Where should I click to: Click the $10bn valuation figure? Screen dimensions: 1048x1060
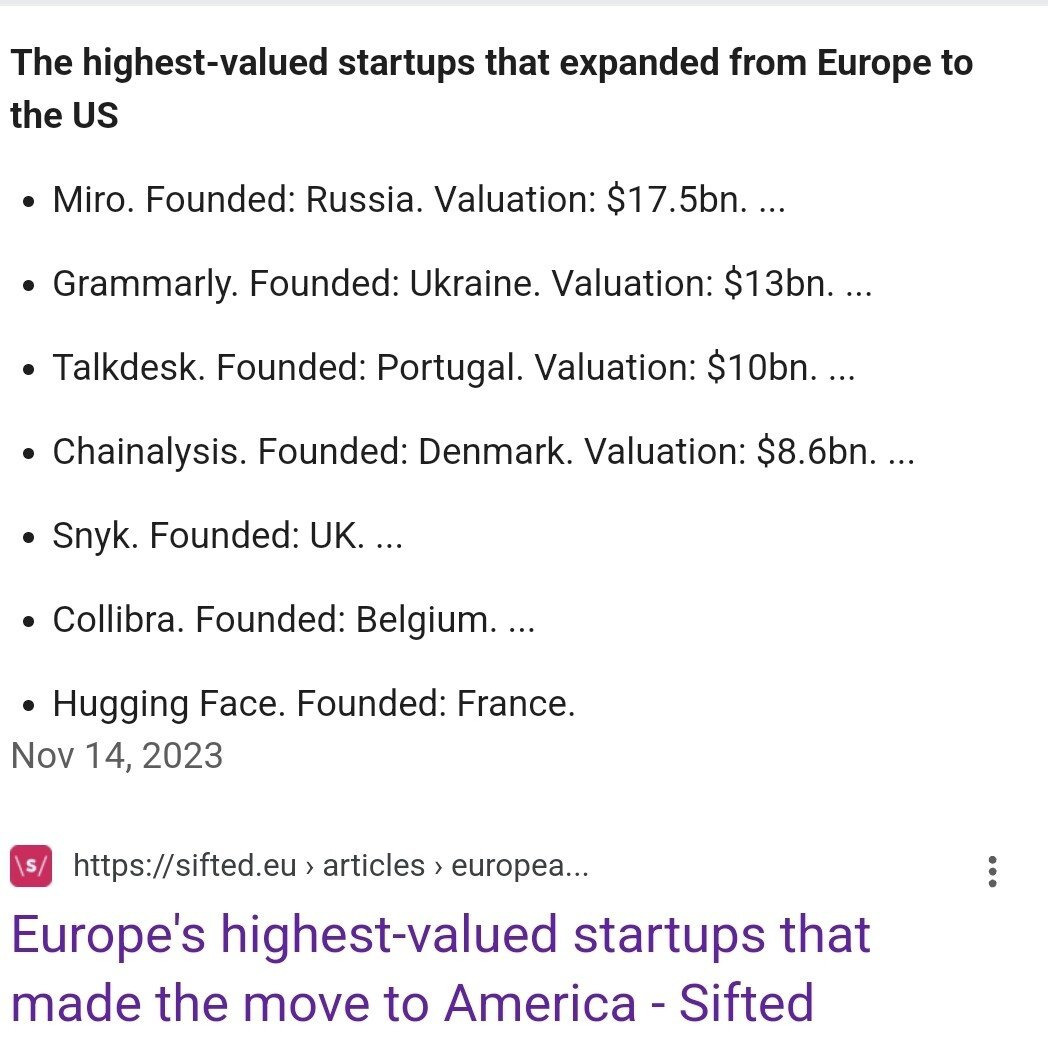762,369
